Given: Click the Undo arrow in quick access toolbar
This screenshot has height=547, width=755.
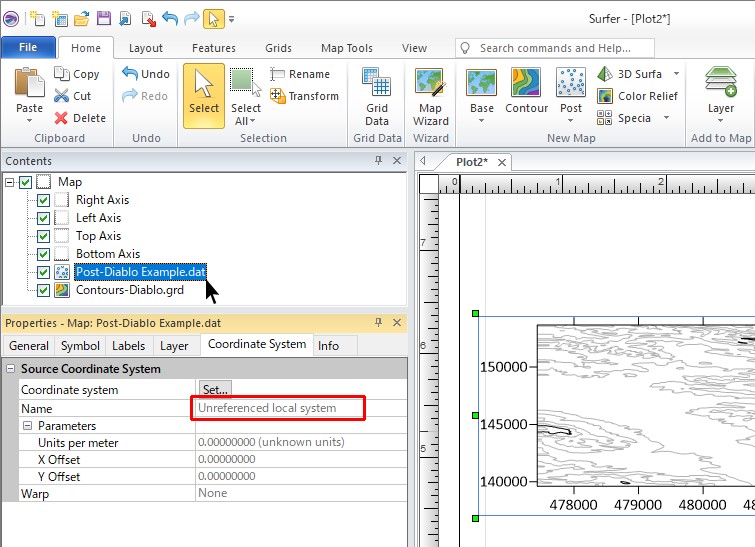Looking at the screenshot, I should [x=170, y=19].
